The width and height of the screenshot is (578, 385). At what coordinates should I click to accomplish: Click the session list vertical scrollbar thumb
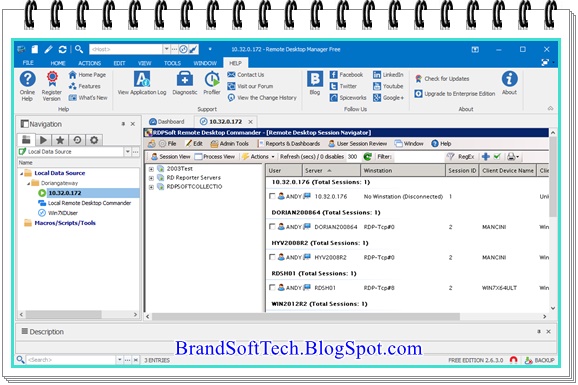point(553,177)
